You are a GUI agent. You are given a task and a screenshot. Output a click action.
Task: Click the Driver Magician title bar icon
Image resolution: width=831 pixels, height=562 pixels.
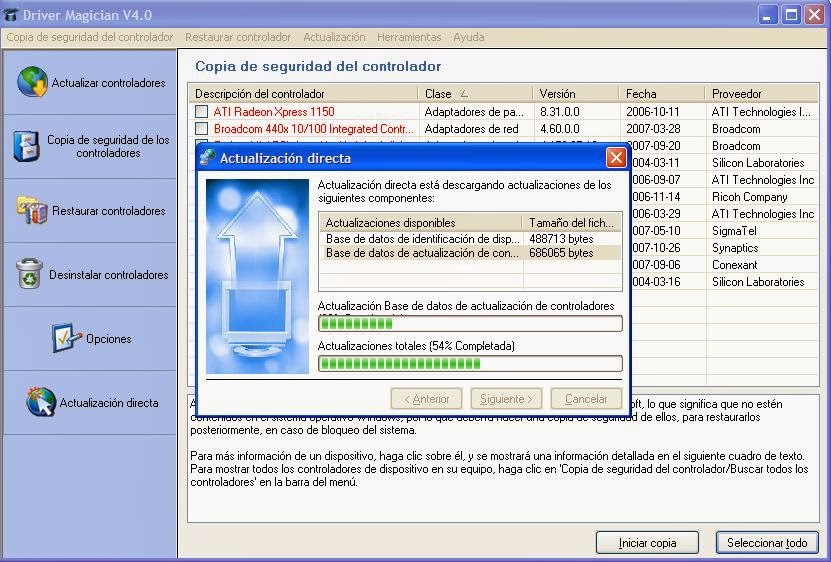coord(12,15)
